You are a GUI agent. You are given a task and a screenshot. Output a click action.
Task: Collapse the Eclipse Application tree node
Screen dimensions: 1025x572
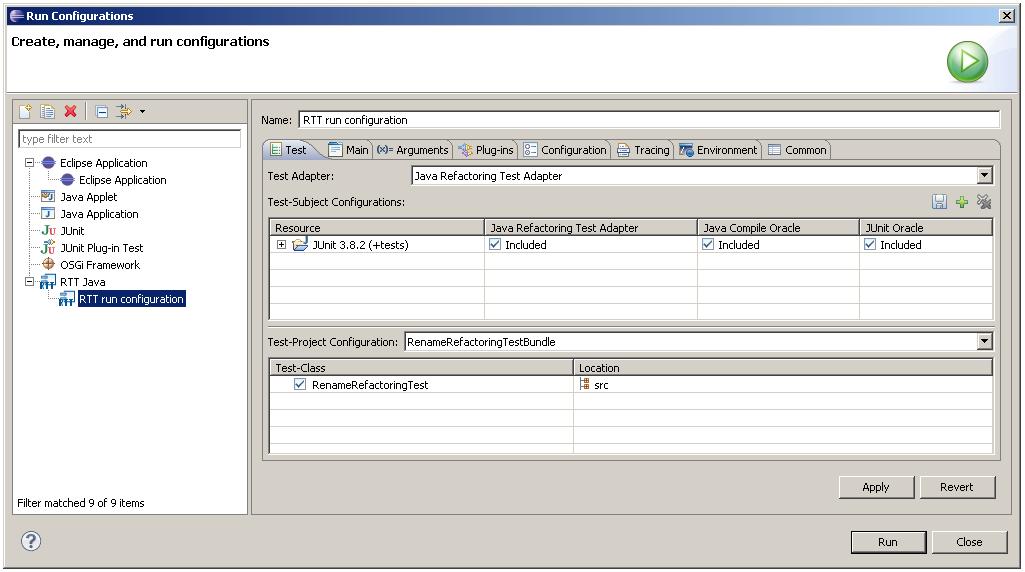click(x=29, y=163)
